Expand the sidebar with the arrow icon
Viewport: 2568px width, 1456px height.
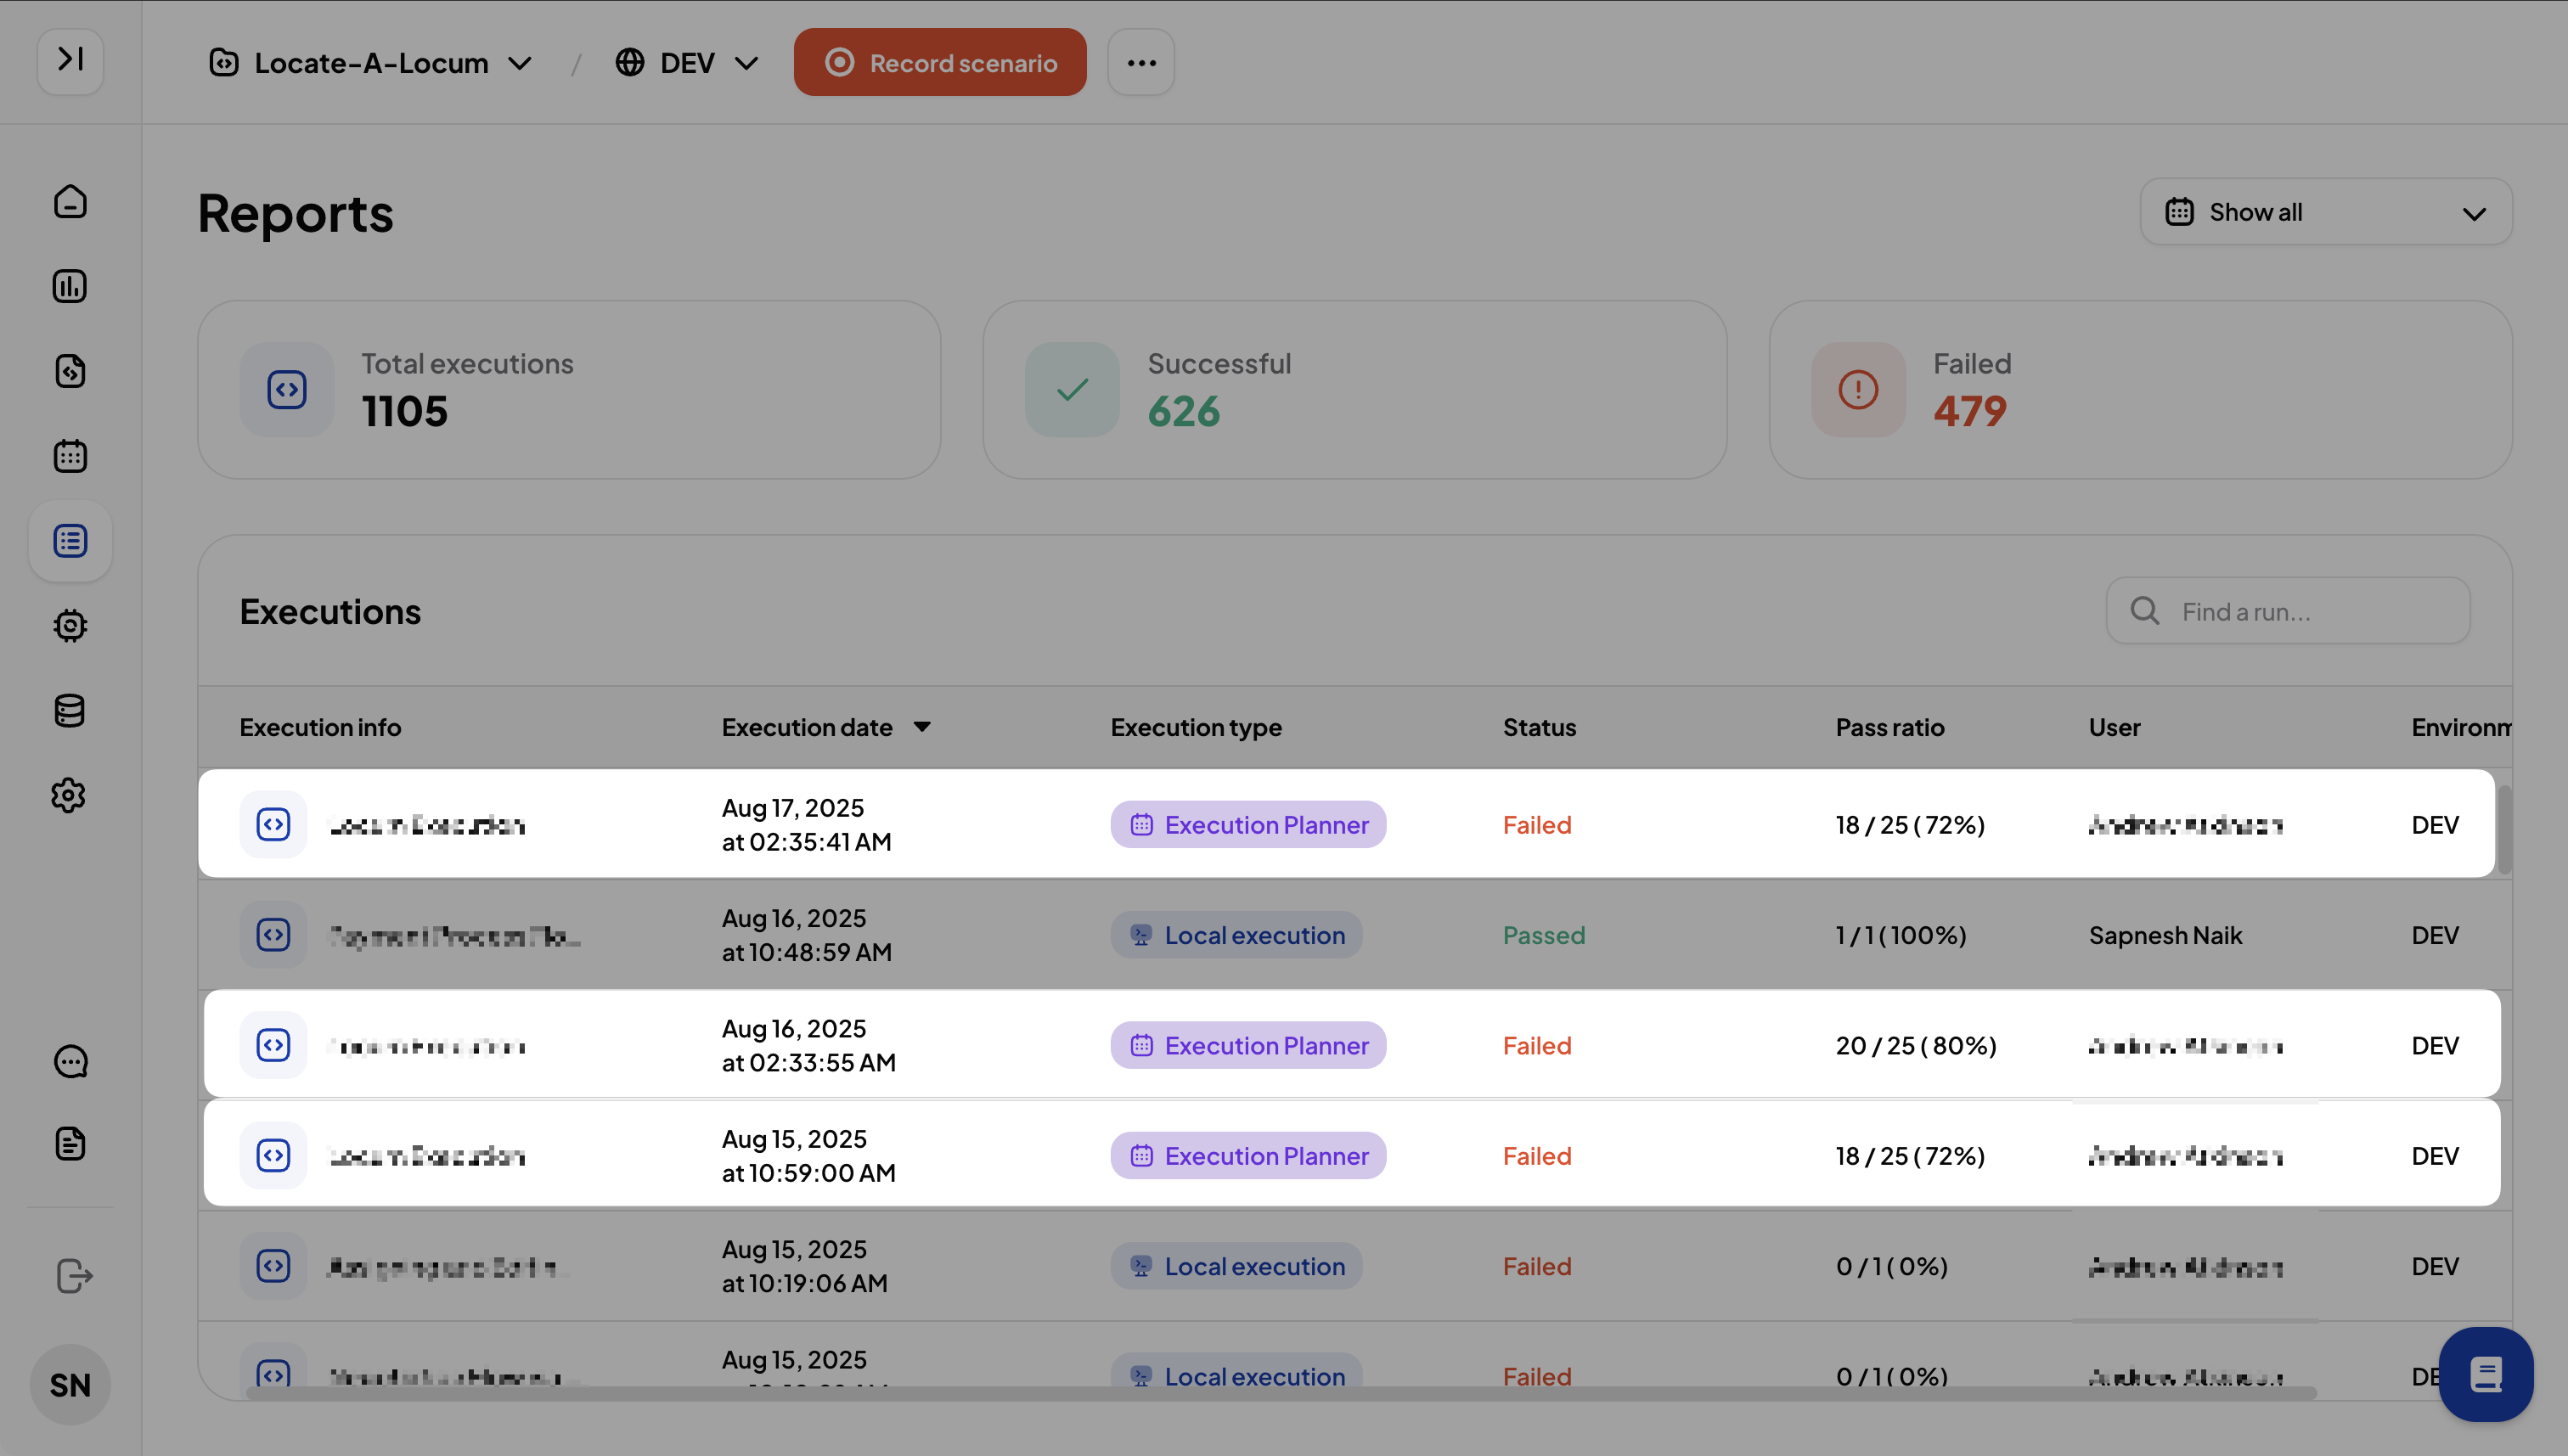(70, 60)
